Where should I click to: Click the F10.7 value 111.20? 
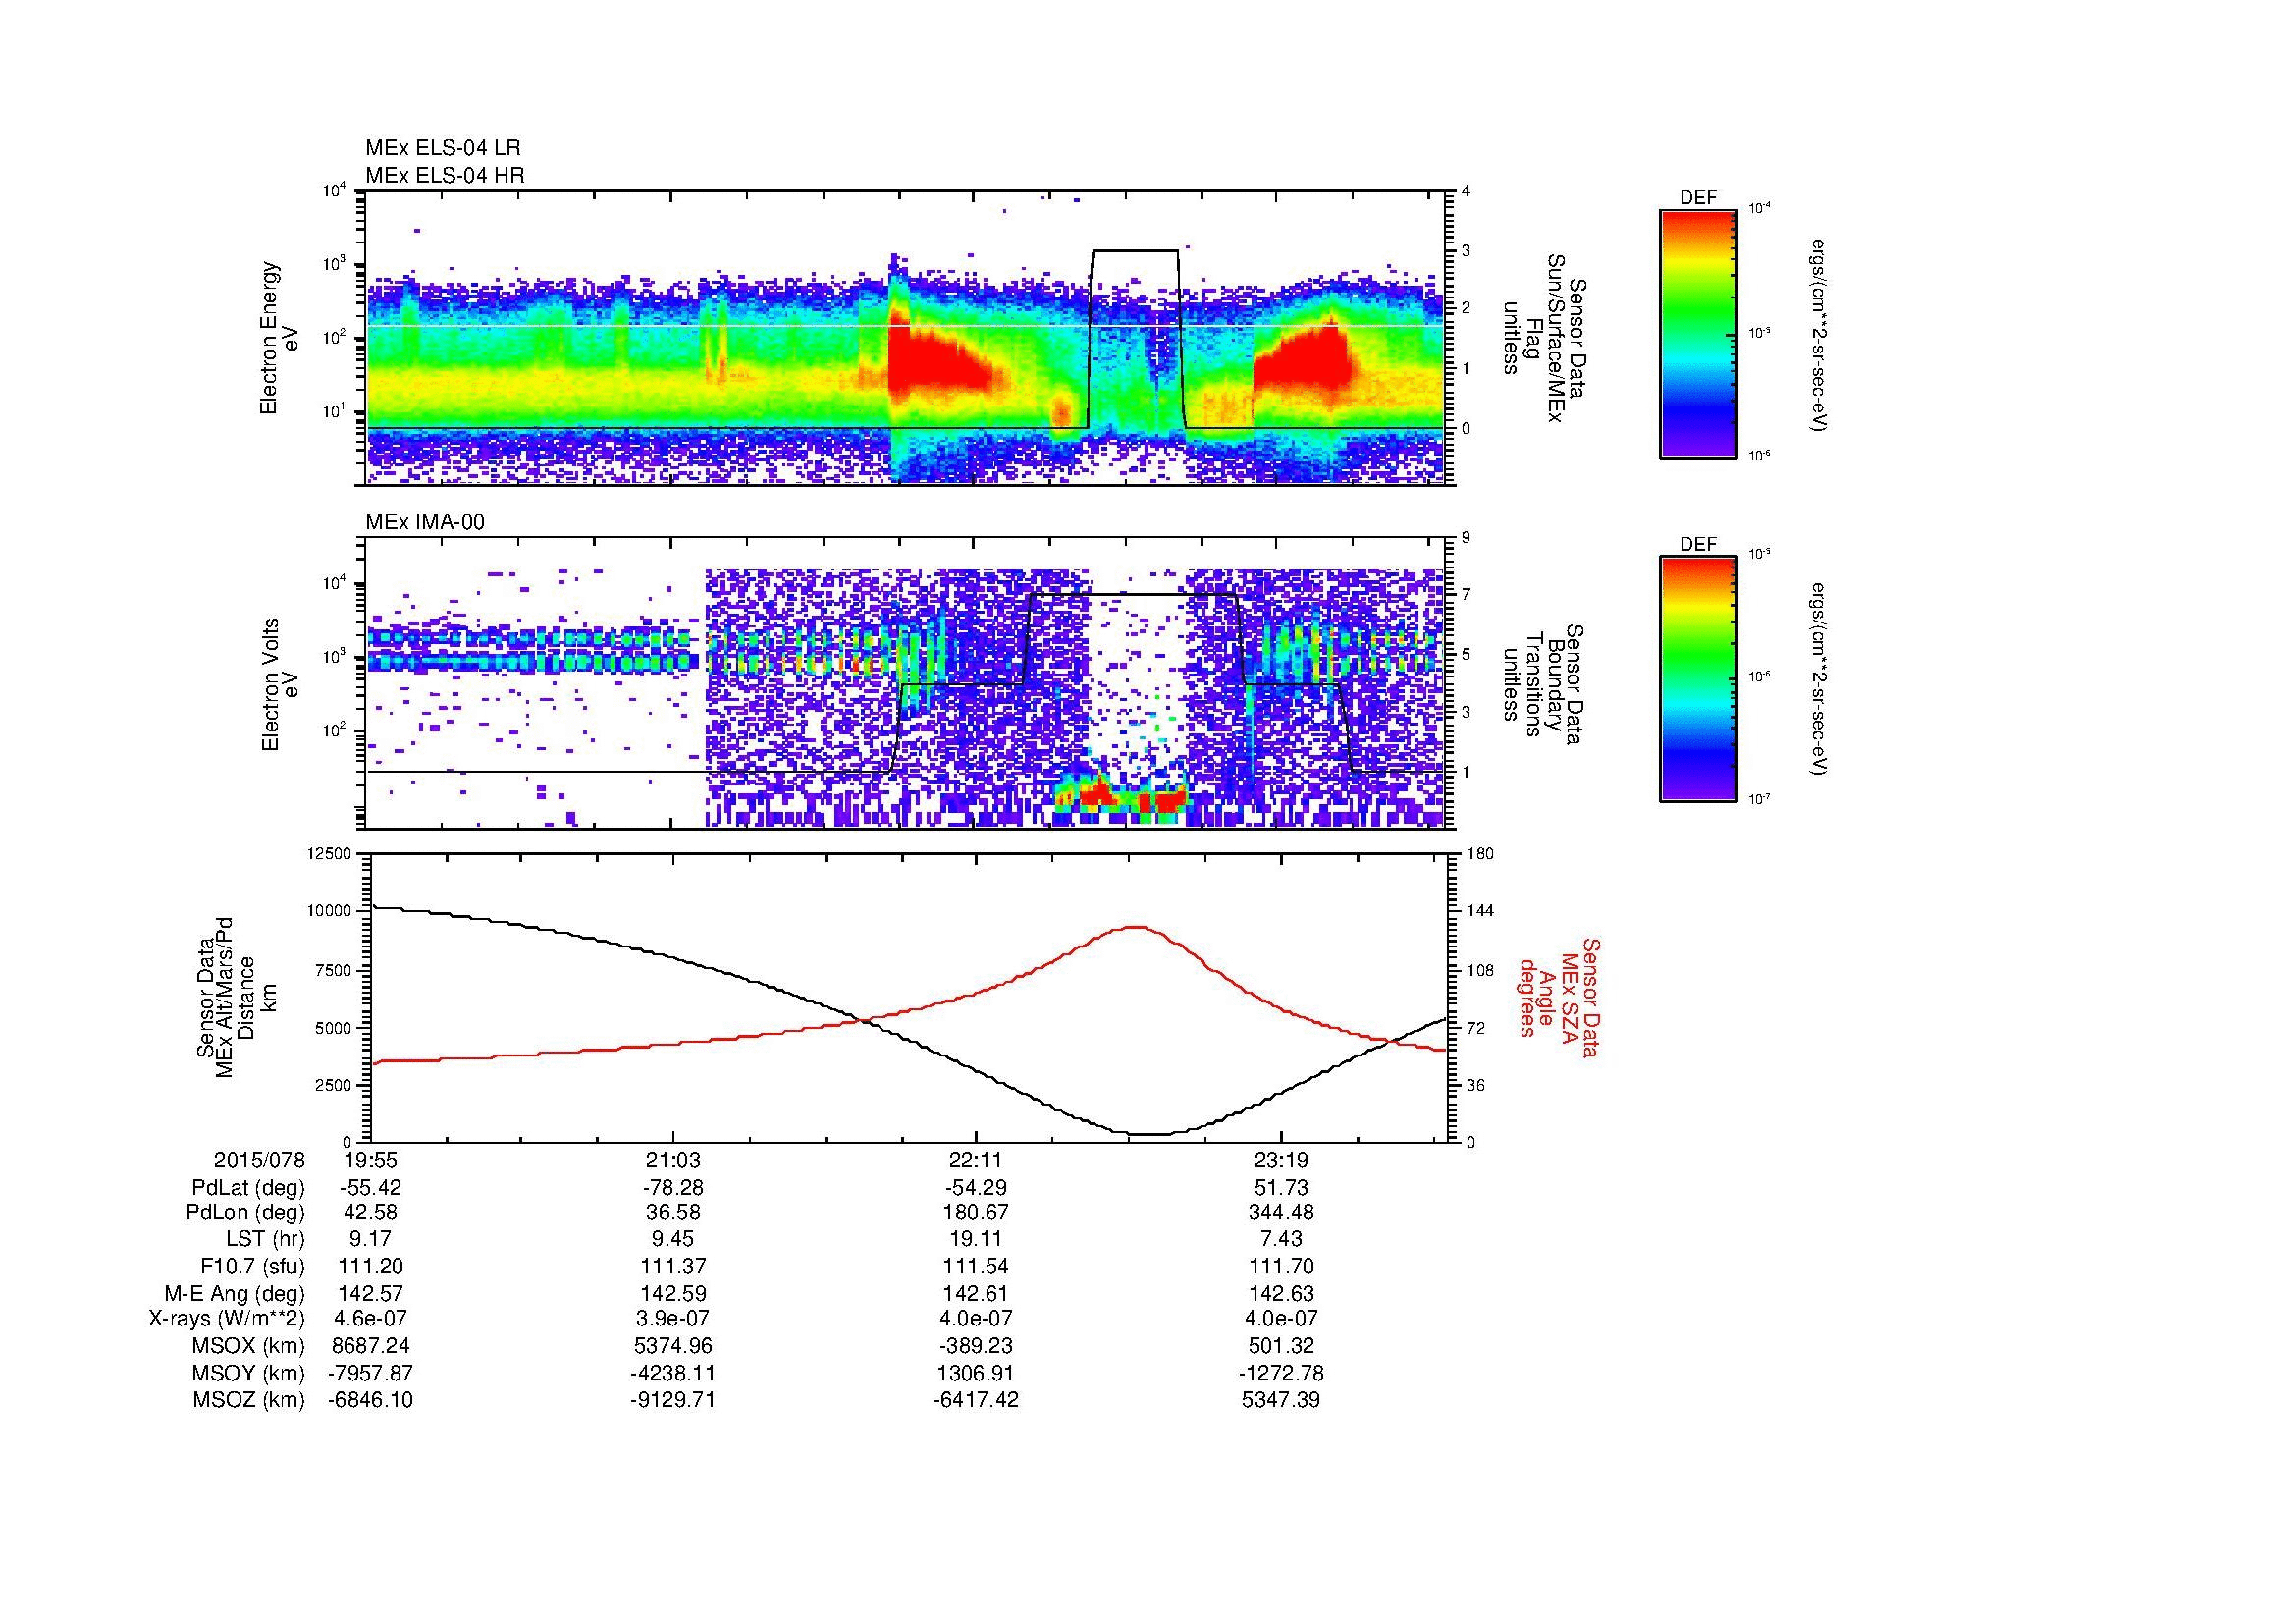tap(371, 1266)
